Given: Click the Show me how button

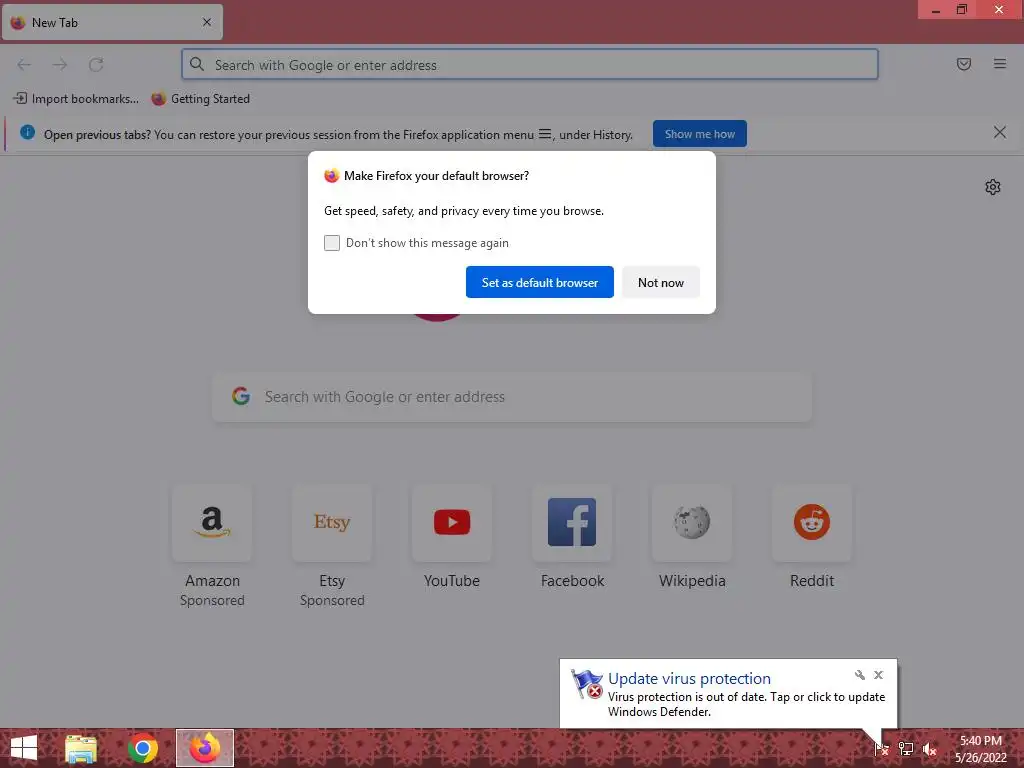Looking at the screenshot, I should point(699,134).
